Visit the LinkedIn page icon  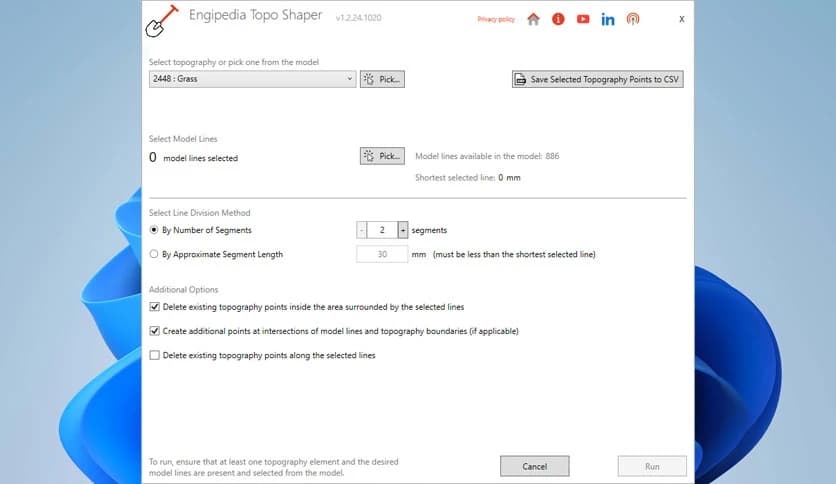click(x=608, y=19)
